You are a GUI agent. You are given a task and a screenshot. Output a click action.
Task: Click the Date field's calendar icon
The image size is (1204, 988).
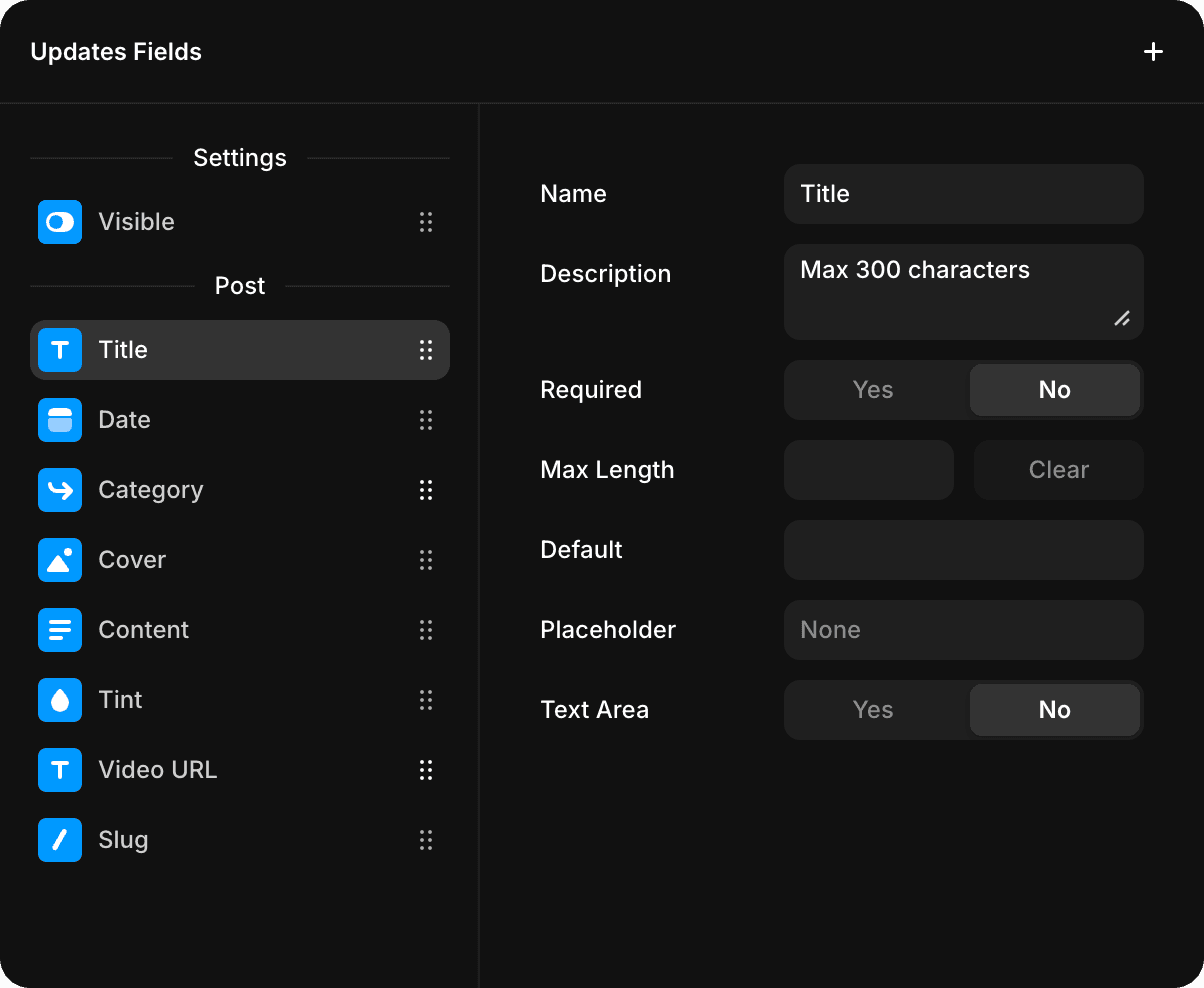click(x=59, y=420)
